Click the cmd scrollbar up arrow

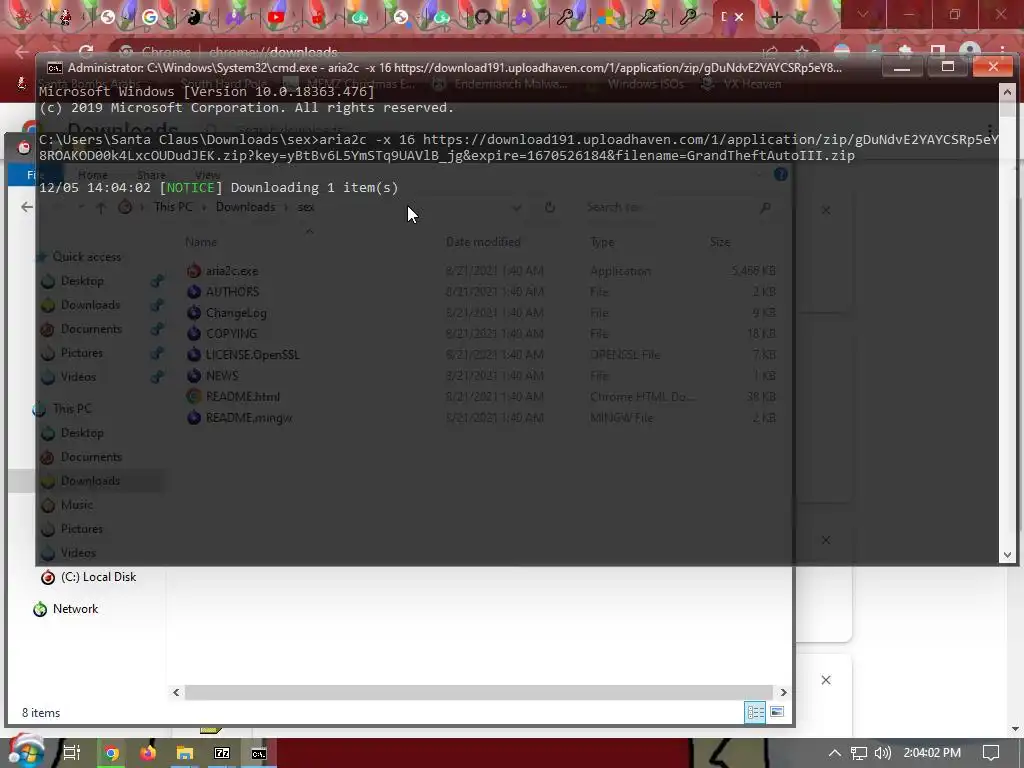click(x=1007, y=92)
